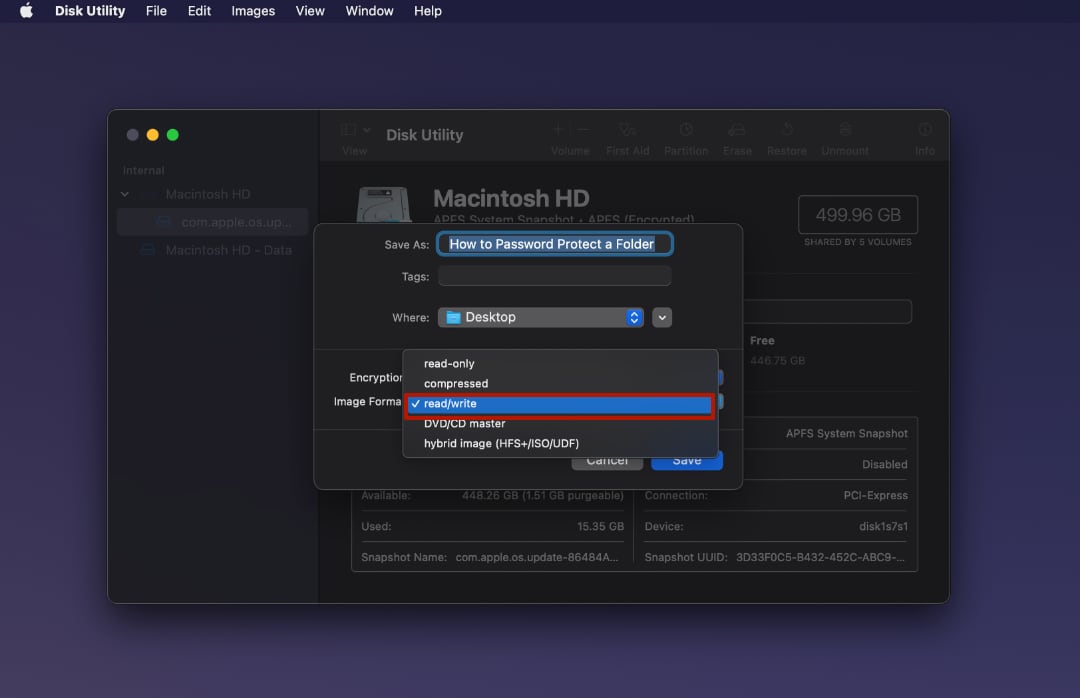The height and width of the screenshot is (698, 1080).
Task: Click the com.apple.os.update snapshot name value
Action: pyautogui.click(x=537, y=557)
